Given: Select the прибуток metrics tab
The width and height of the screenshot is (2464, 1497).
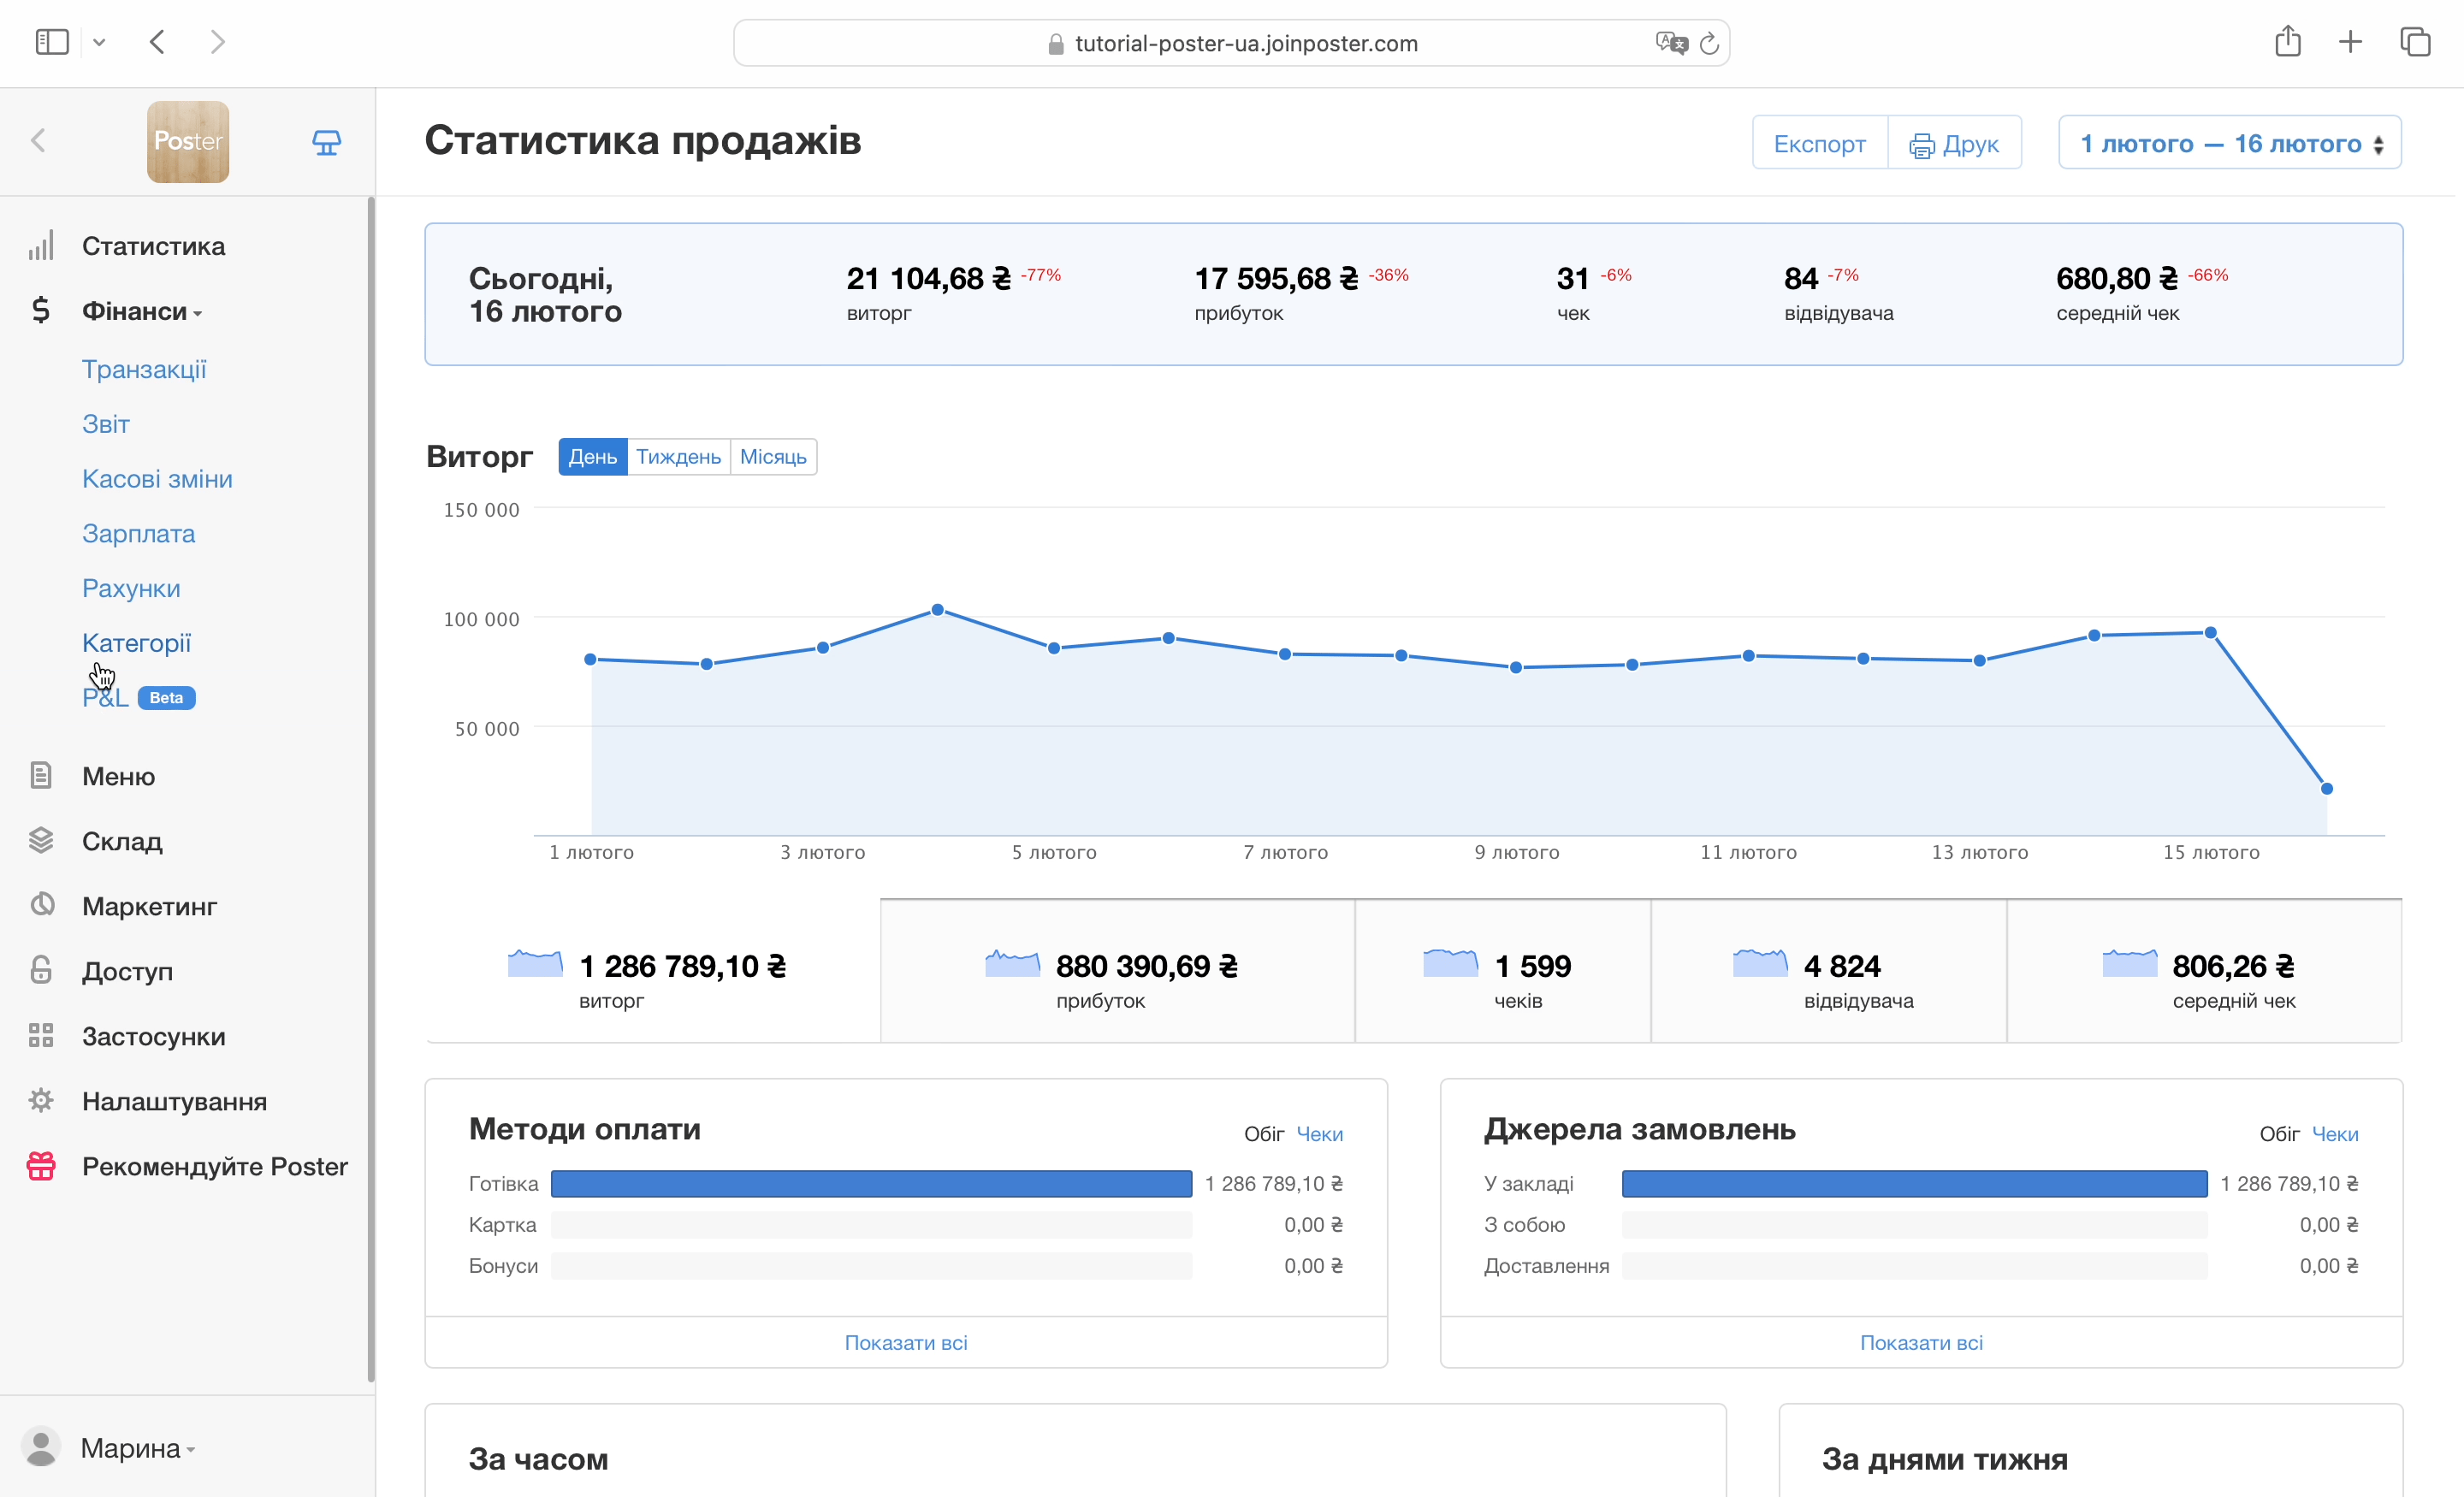Looking at the screenshot, I should [1116, 972].
